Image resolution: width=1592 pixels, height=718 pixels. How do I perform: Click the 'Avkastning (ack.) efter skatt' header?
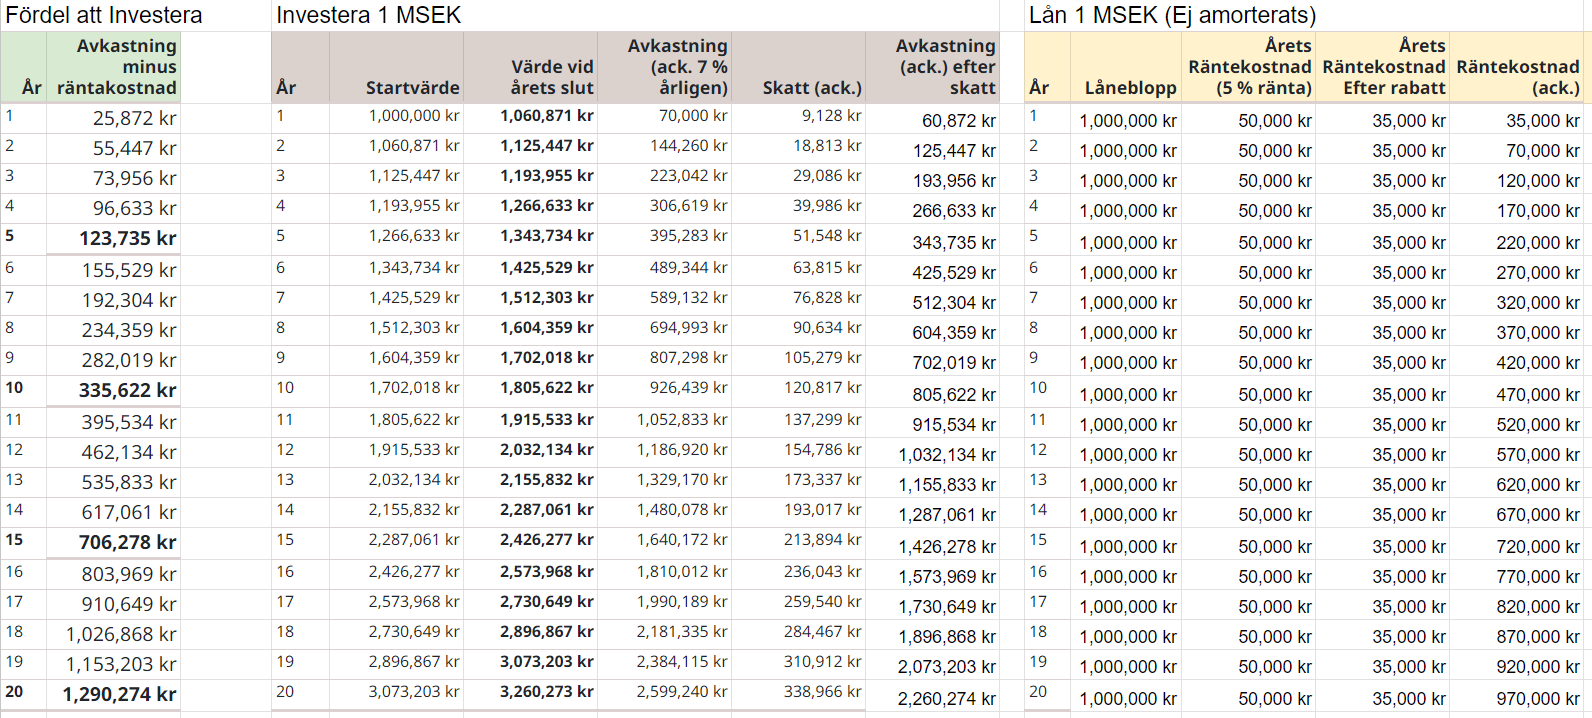pyautogui.click(x=945, y=67)
